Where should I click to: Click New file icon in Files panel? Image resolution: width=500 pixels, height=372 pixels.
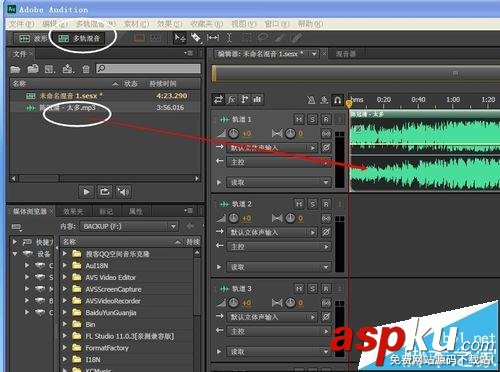50,69
